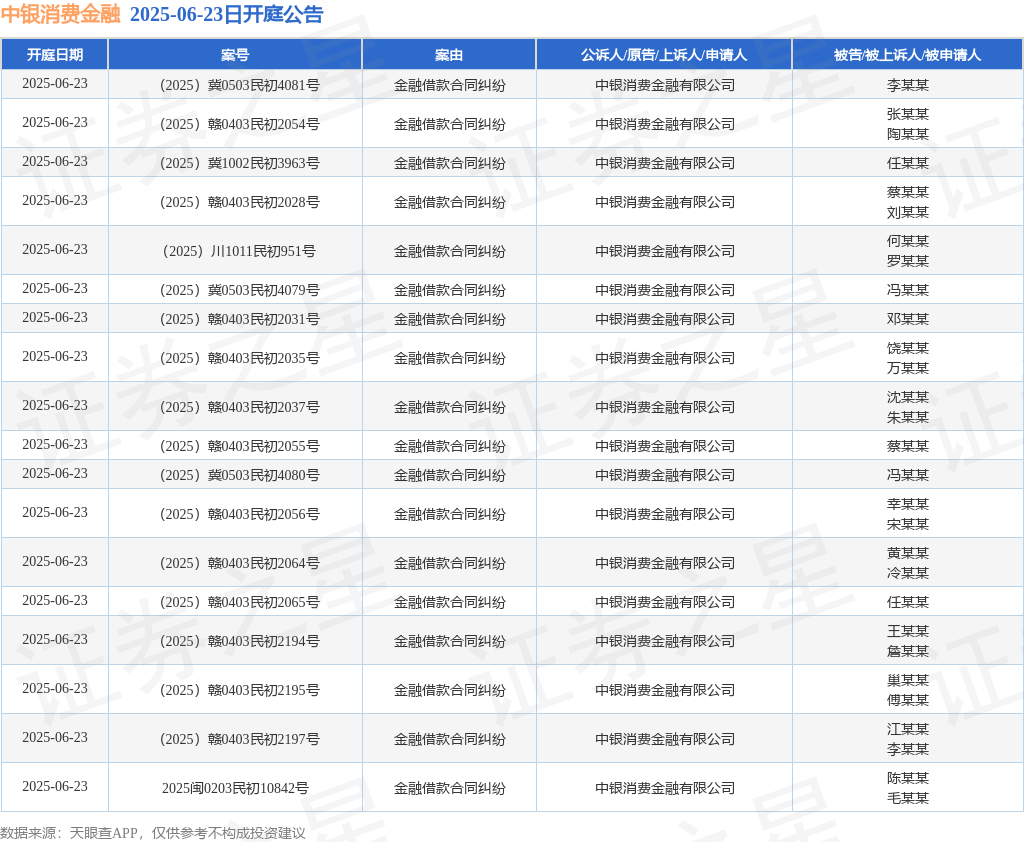The image size is (1024, 842).
Task: Select the 被告/被上诉人/被申请人 column header
Action: [908, 55]
